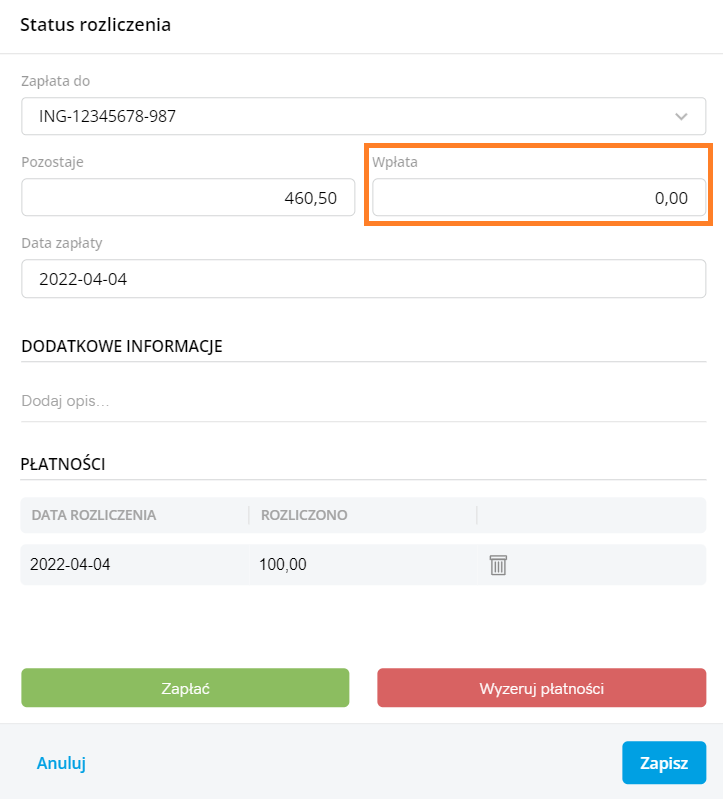Screen dimensions: 723x799
Task: Expand the Zapłata do dropdown chevron
Action: tap(681, 117)
